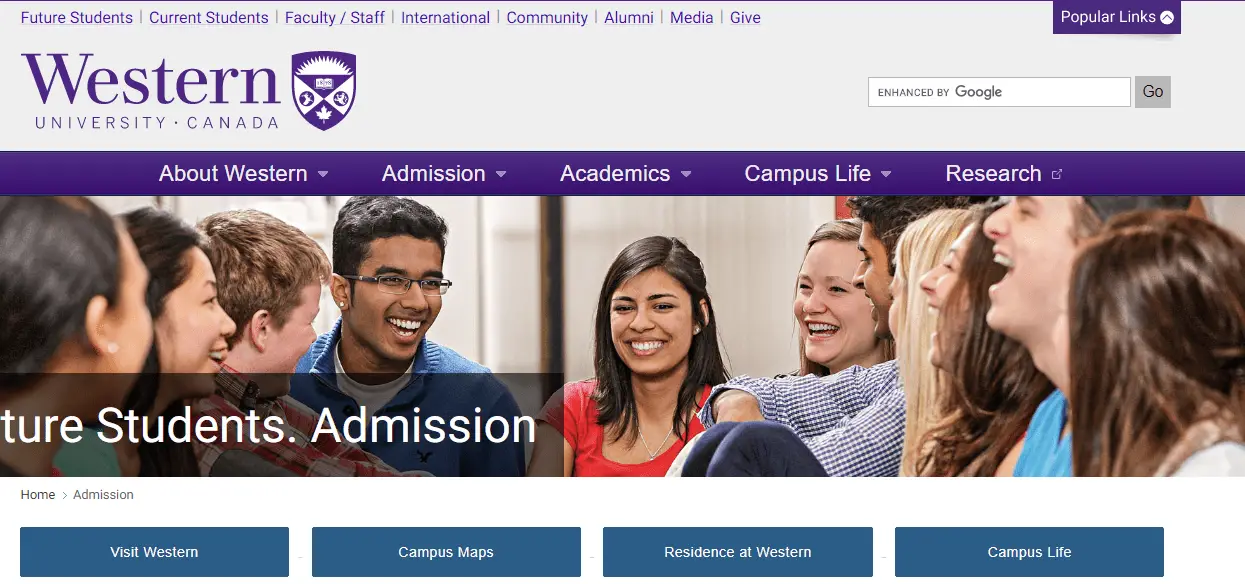Open the Faculty / Staff link
1245x584 pixels.
tap(335, 18)
